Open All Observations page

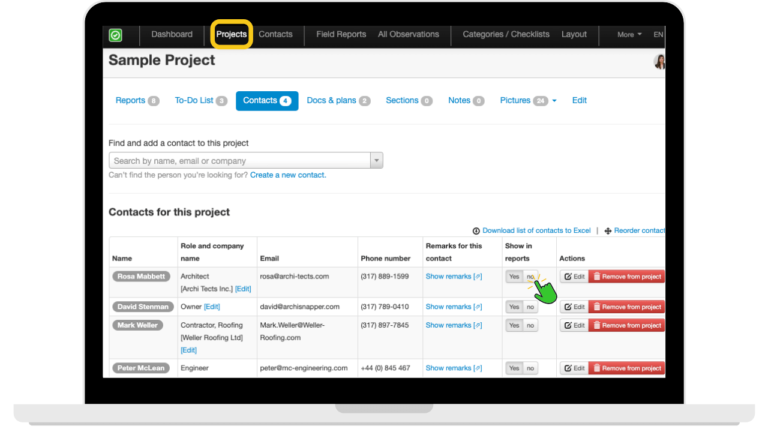tap(408, 34)
